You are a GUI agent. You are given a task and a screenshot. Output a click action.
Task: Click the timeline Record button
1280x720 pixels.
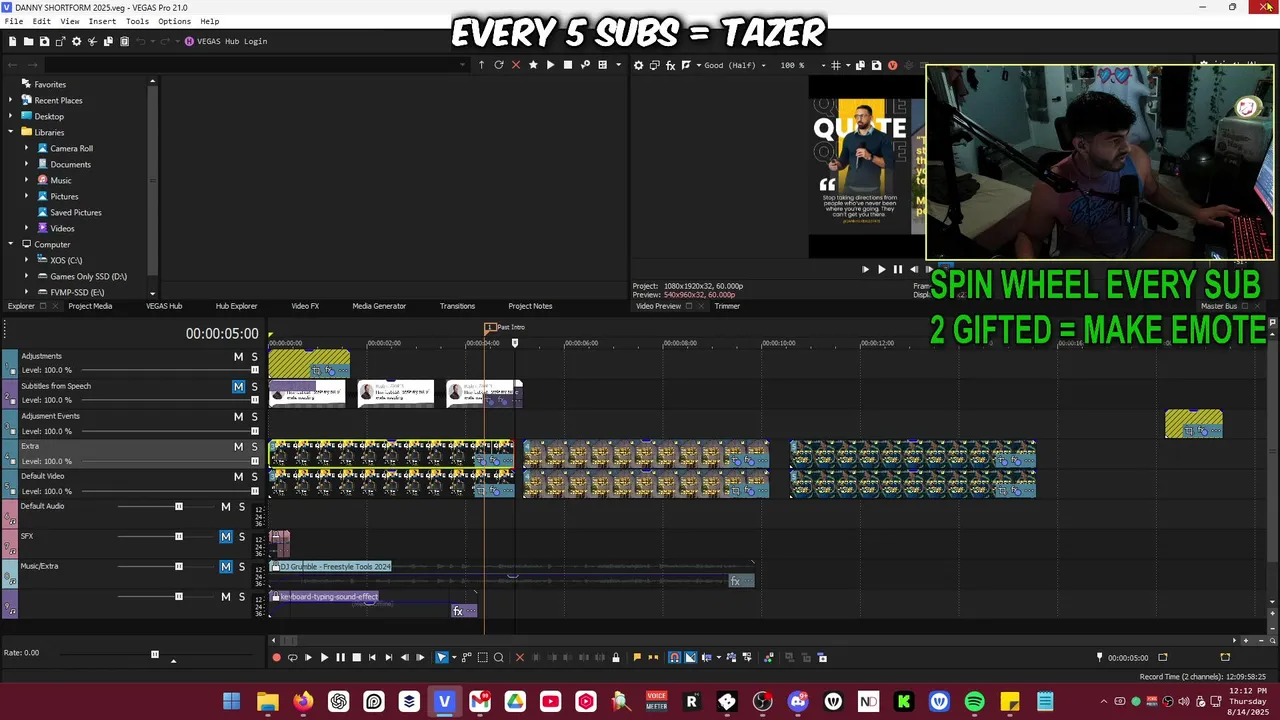point(276,657)
